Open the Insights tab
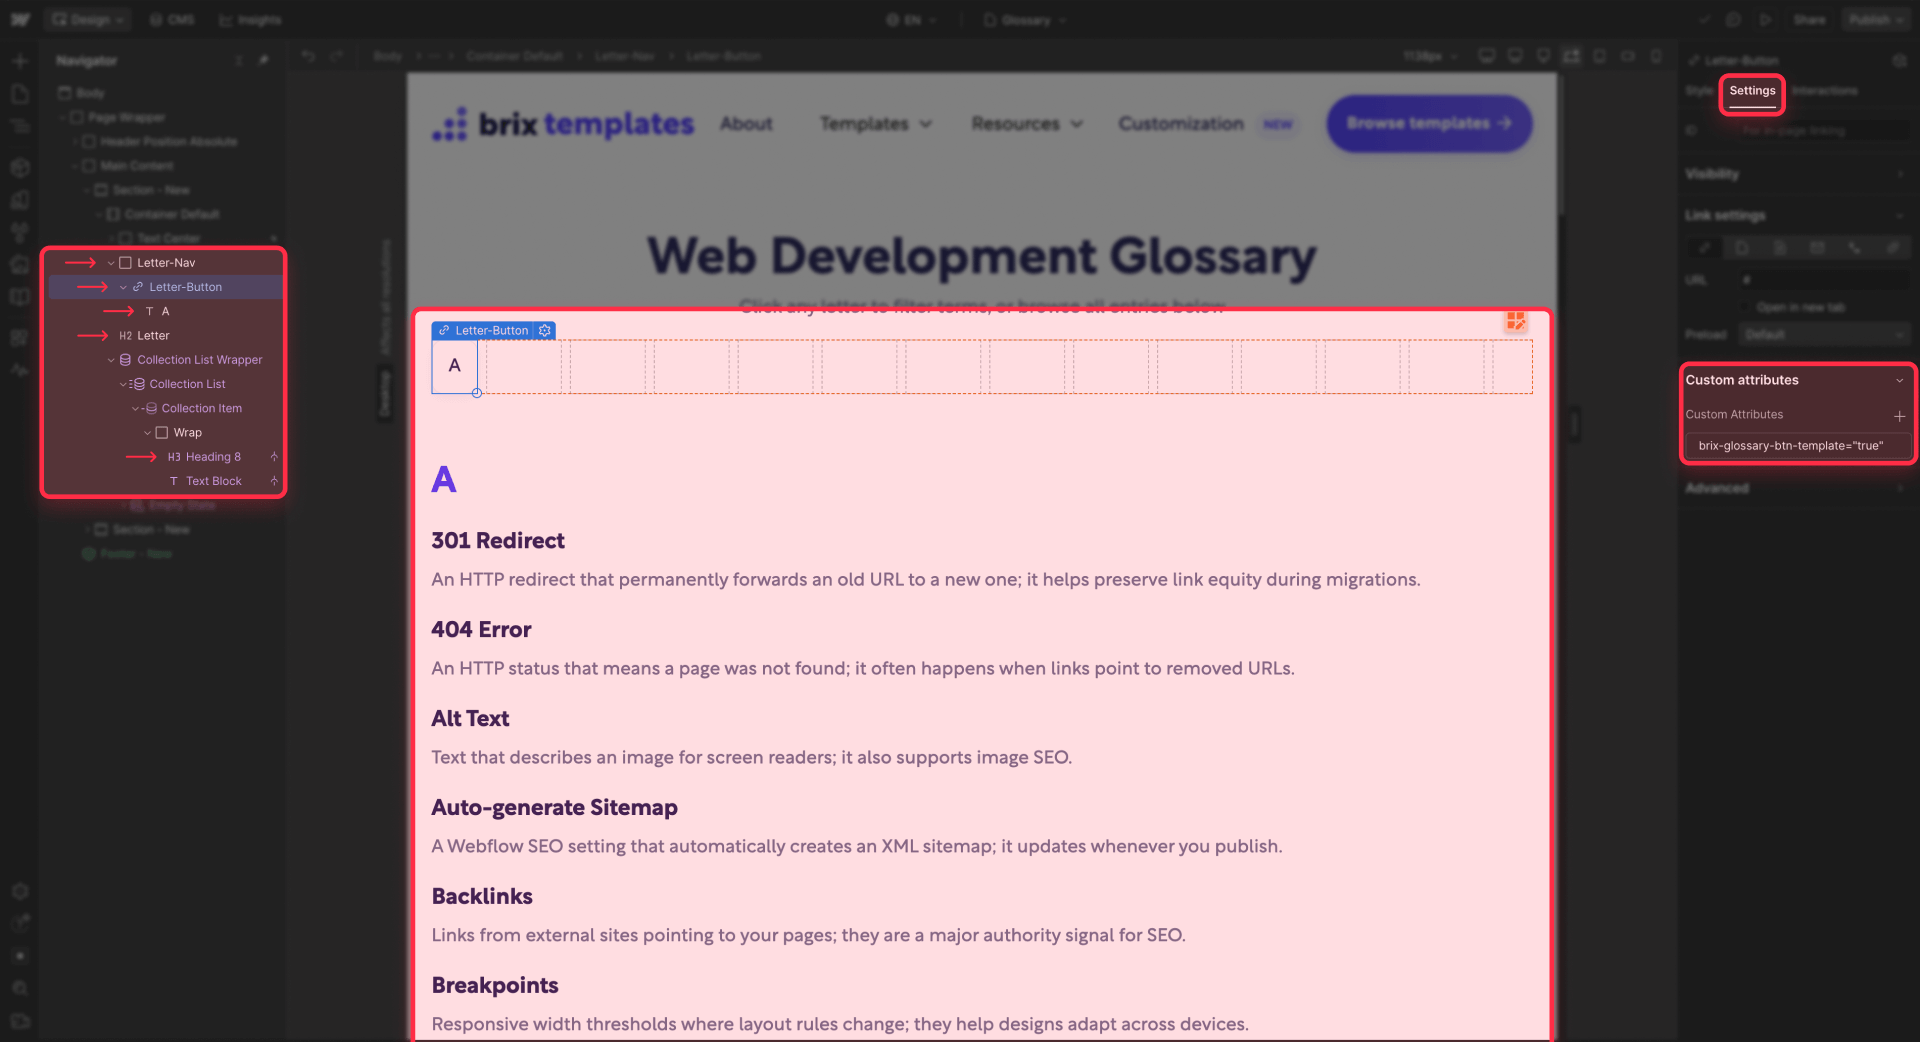Viewport: 1920px width, 1042px height. (250, 19)
